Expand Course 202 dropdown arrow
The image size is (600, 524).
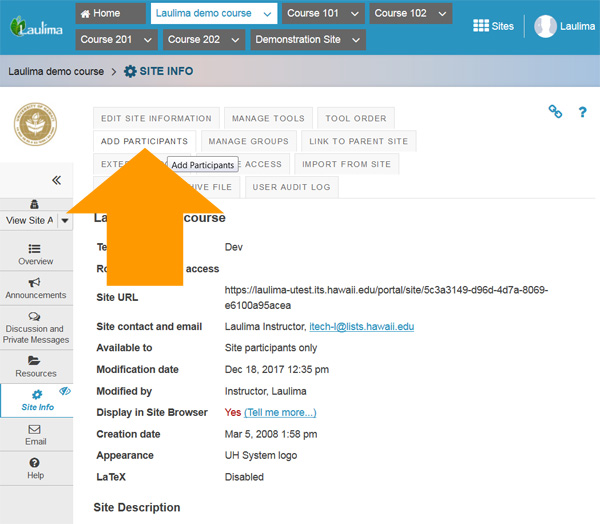235,40
